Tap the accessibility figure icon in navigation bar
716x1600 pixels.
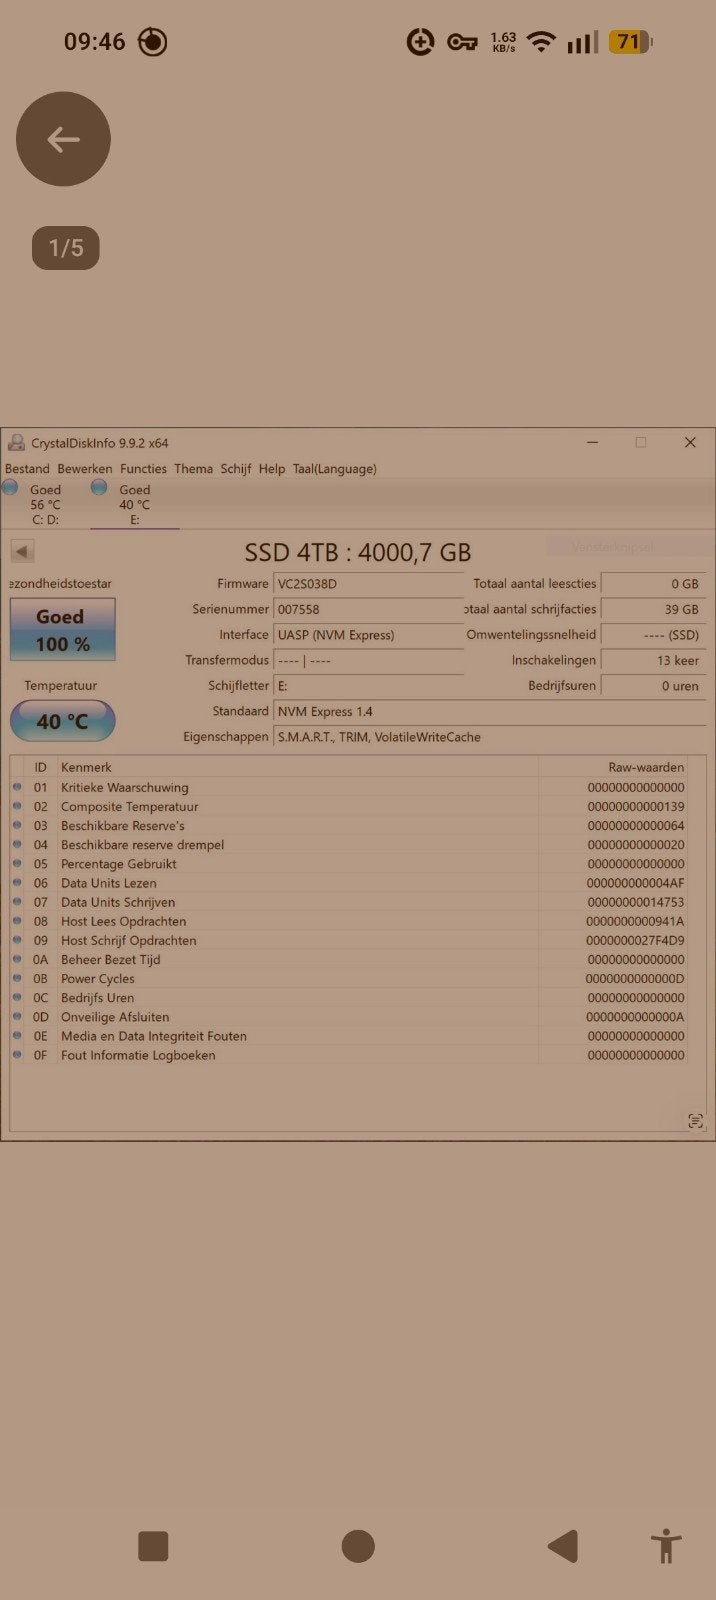[665, 1546]
